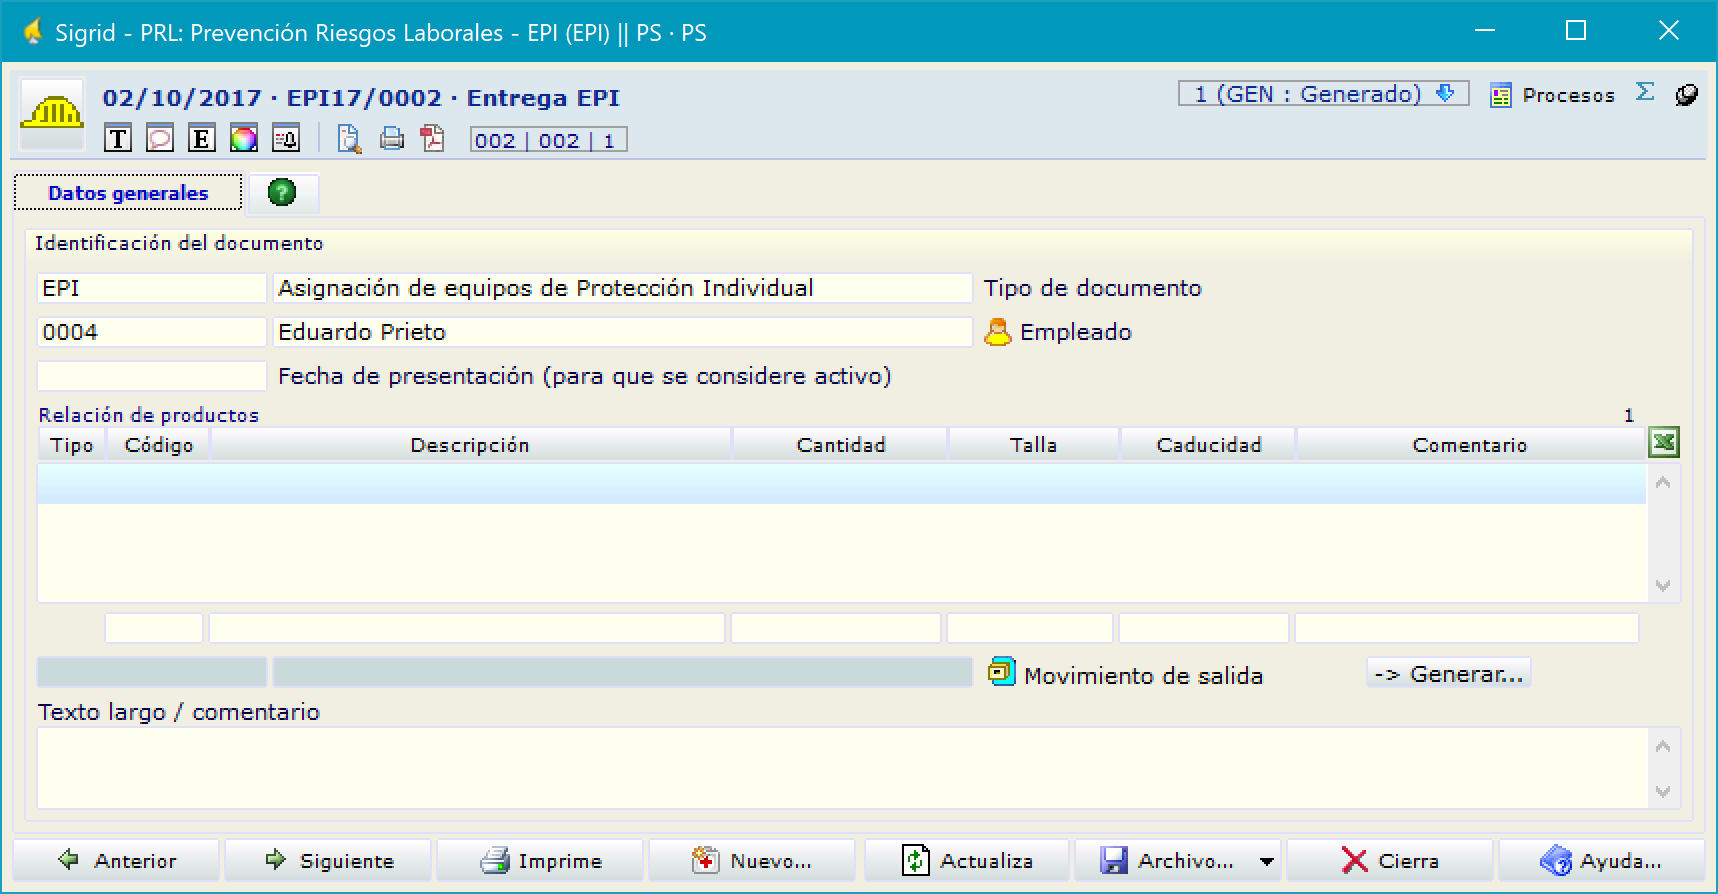Open help with 'Ayuda...' button
Viewport: 1718px width, 894px height.
(x=1602, y=860)
